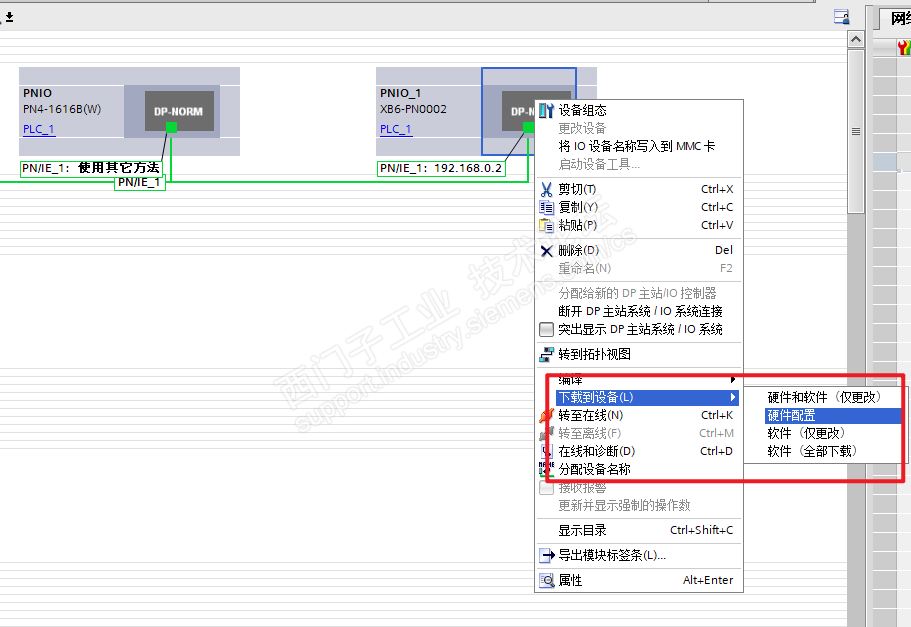Click the green port on PNIO DP-NORM
The image size is (911, 627).
(x=171, y=127)
